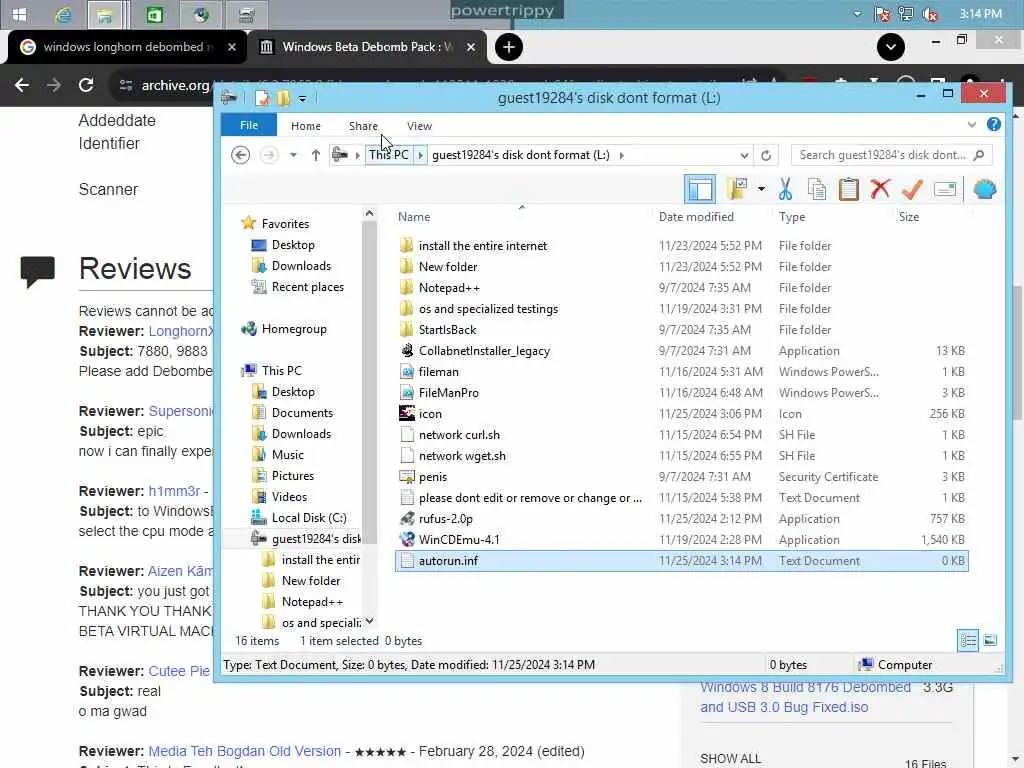Open the Explorer Help icon
Image resolution: width=1024 pixels, height=768 pixels.
pos(993,125)
